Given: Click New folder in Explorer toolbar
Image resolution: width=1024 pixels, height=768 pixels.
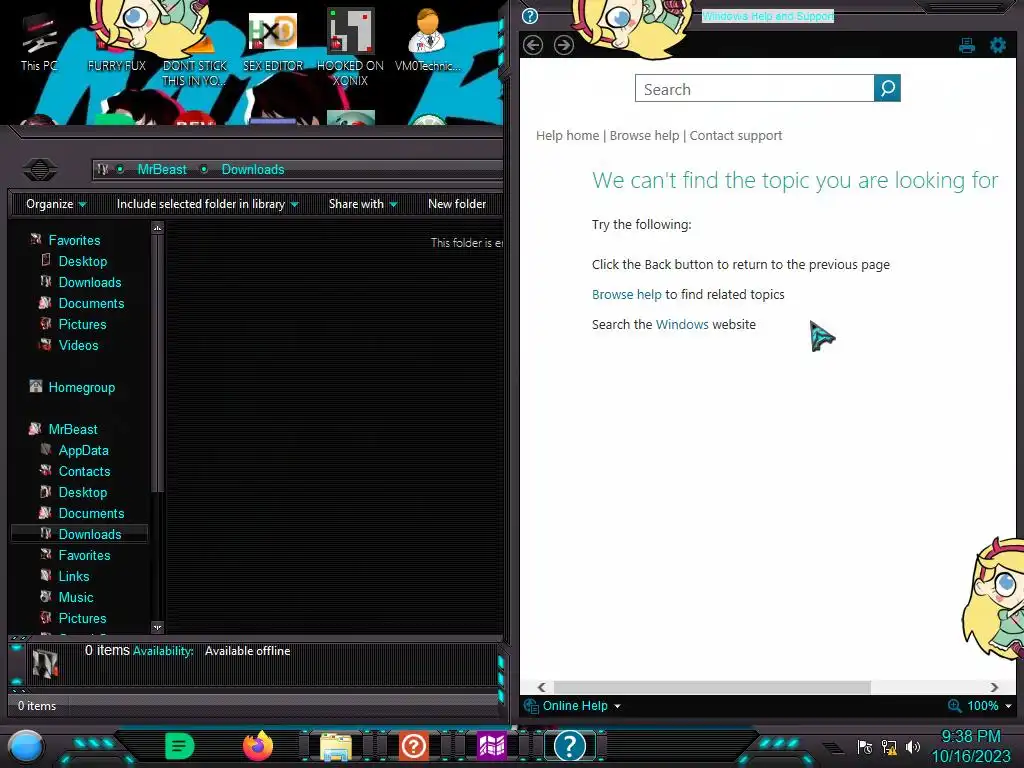Looking at the screenshot, I should (457, 204).
